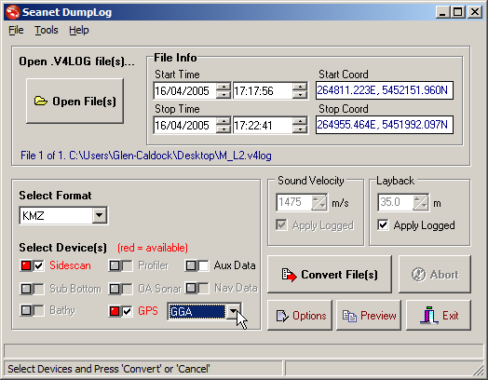Toggle the Bathy device checkbox

(x=39, y=311)
